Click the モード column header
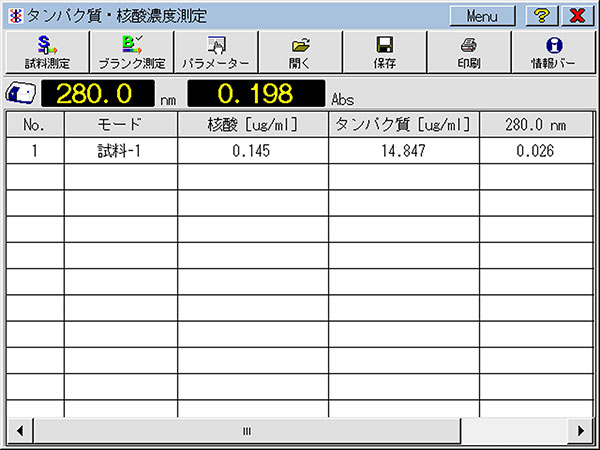 point(121,125)
